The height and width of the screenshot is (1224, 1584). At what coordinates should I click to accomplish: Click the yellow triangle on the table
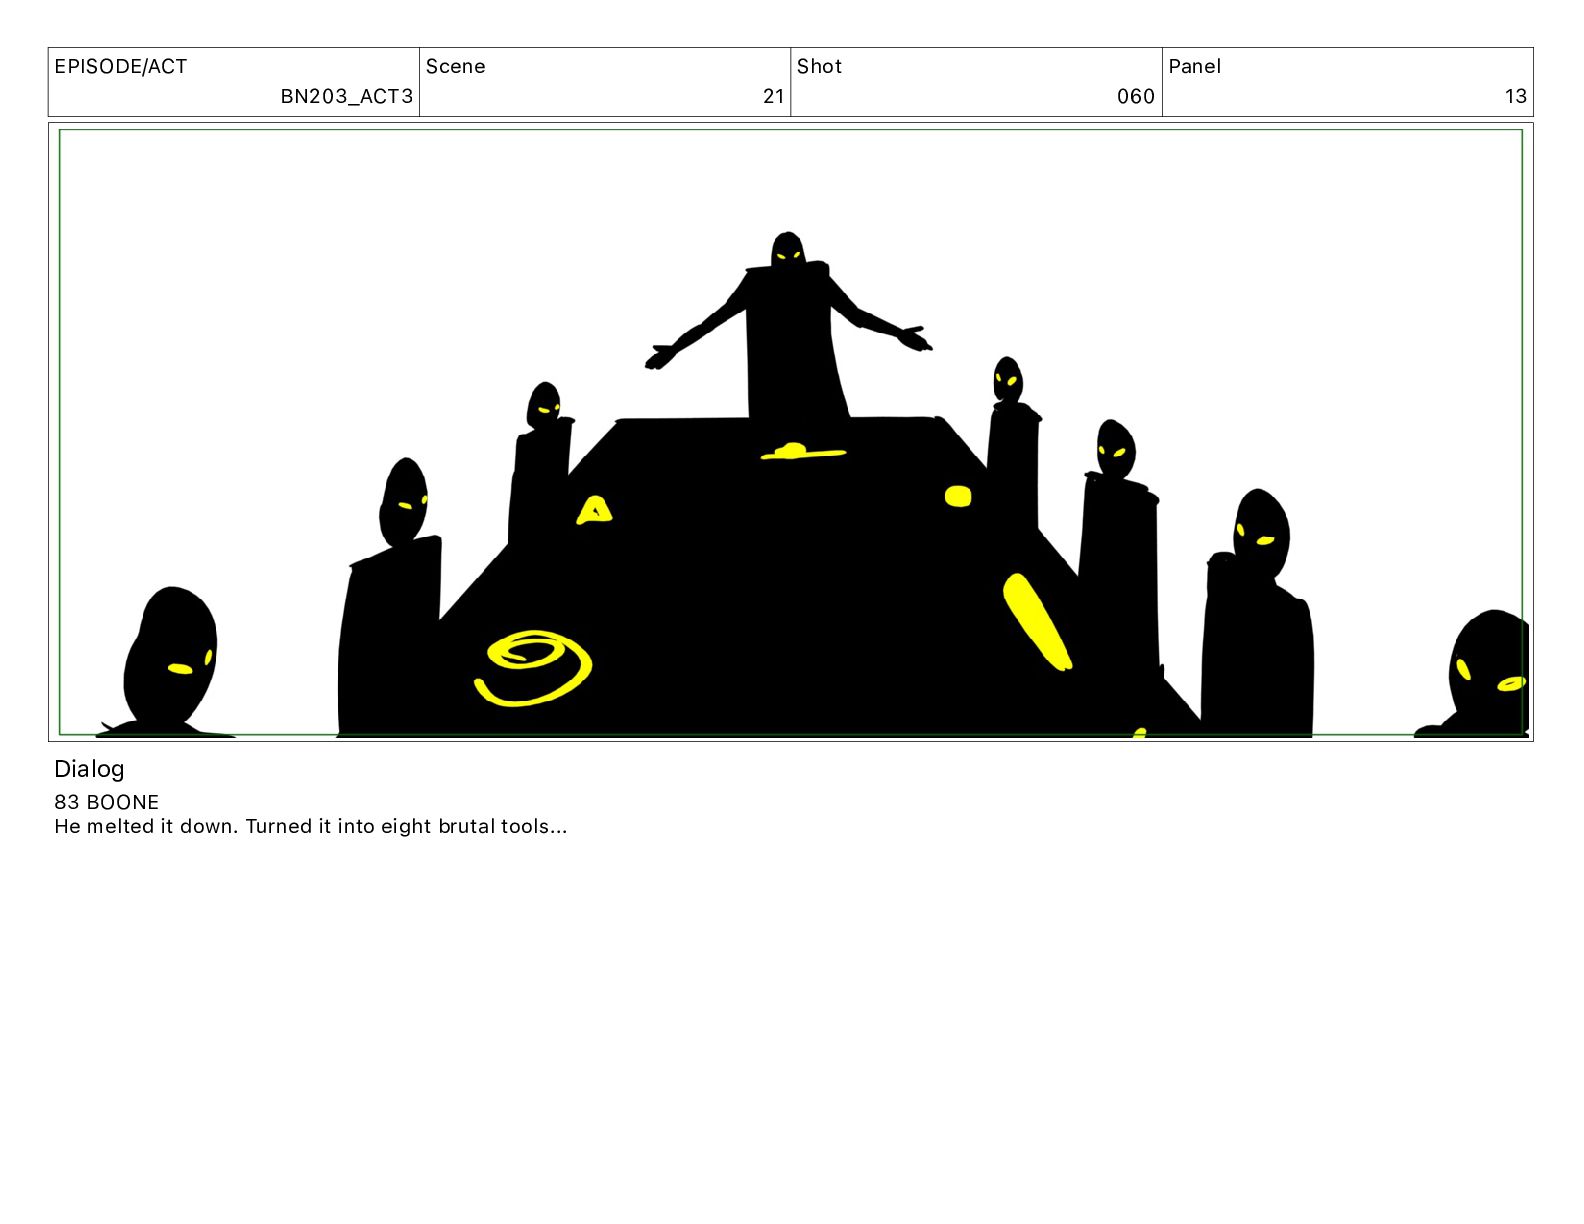[594, 510]
